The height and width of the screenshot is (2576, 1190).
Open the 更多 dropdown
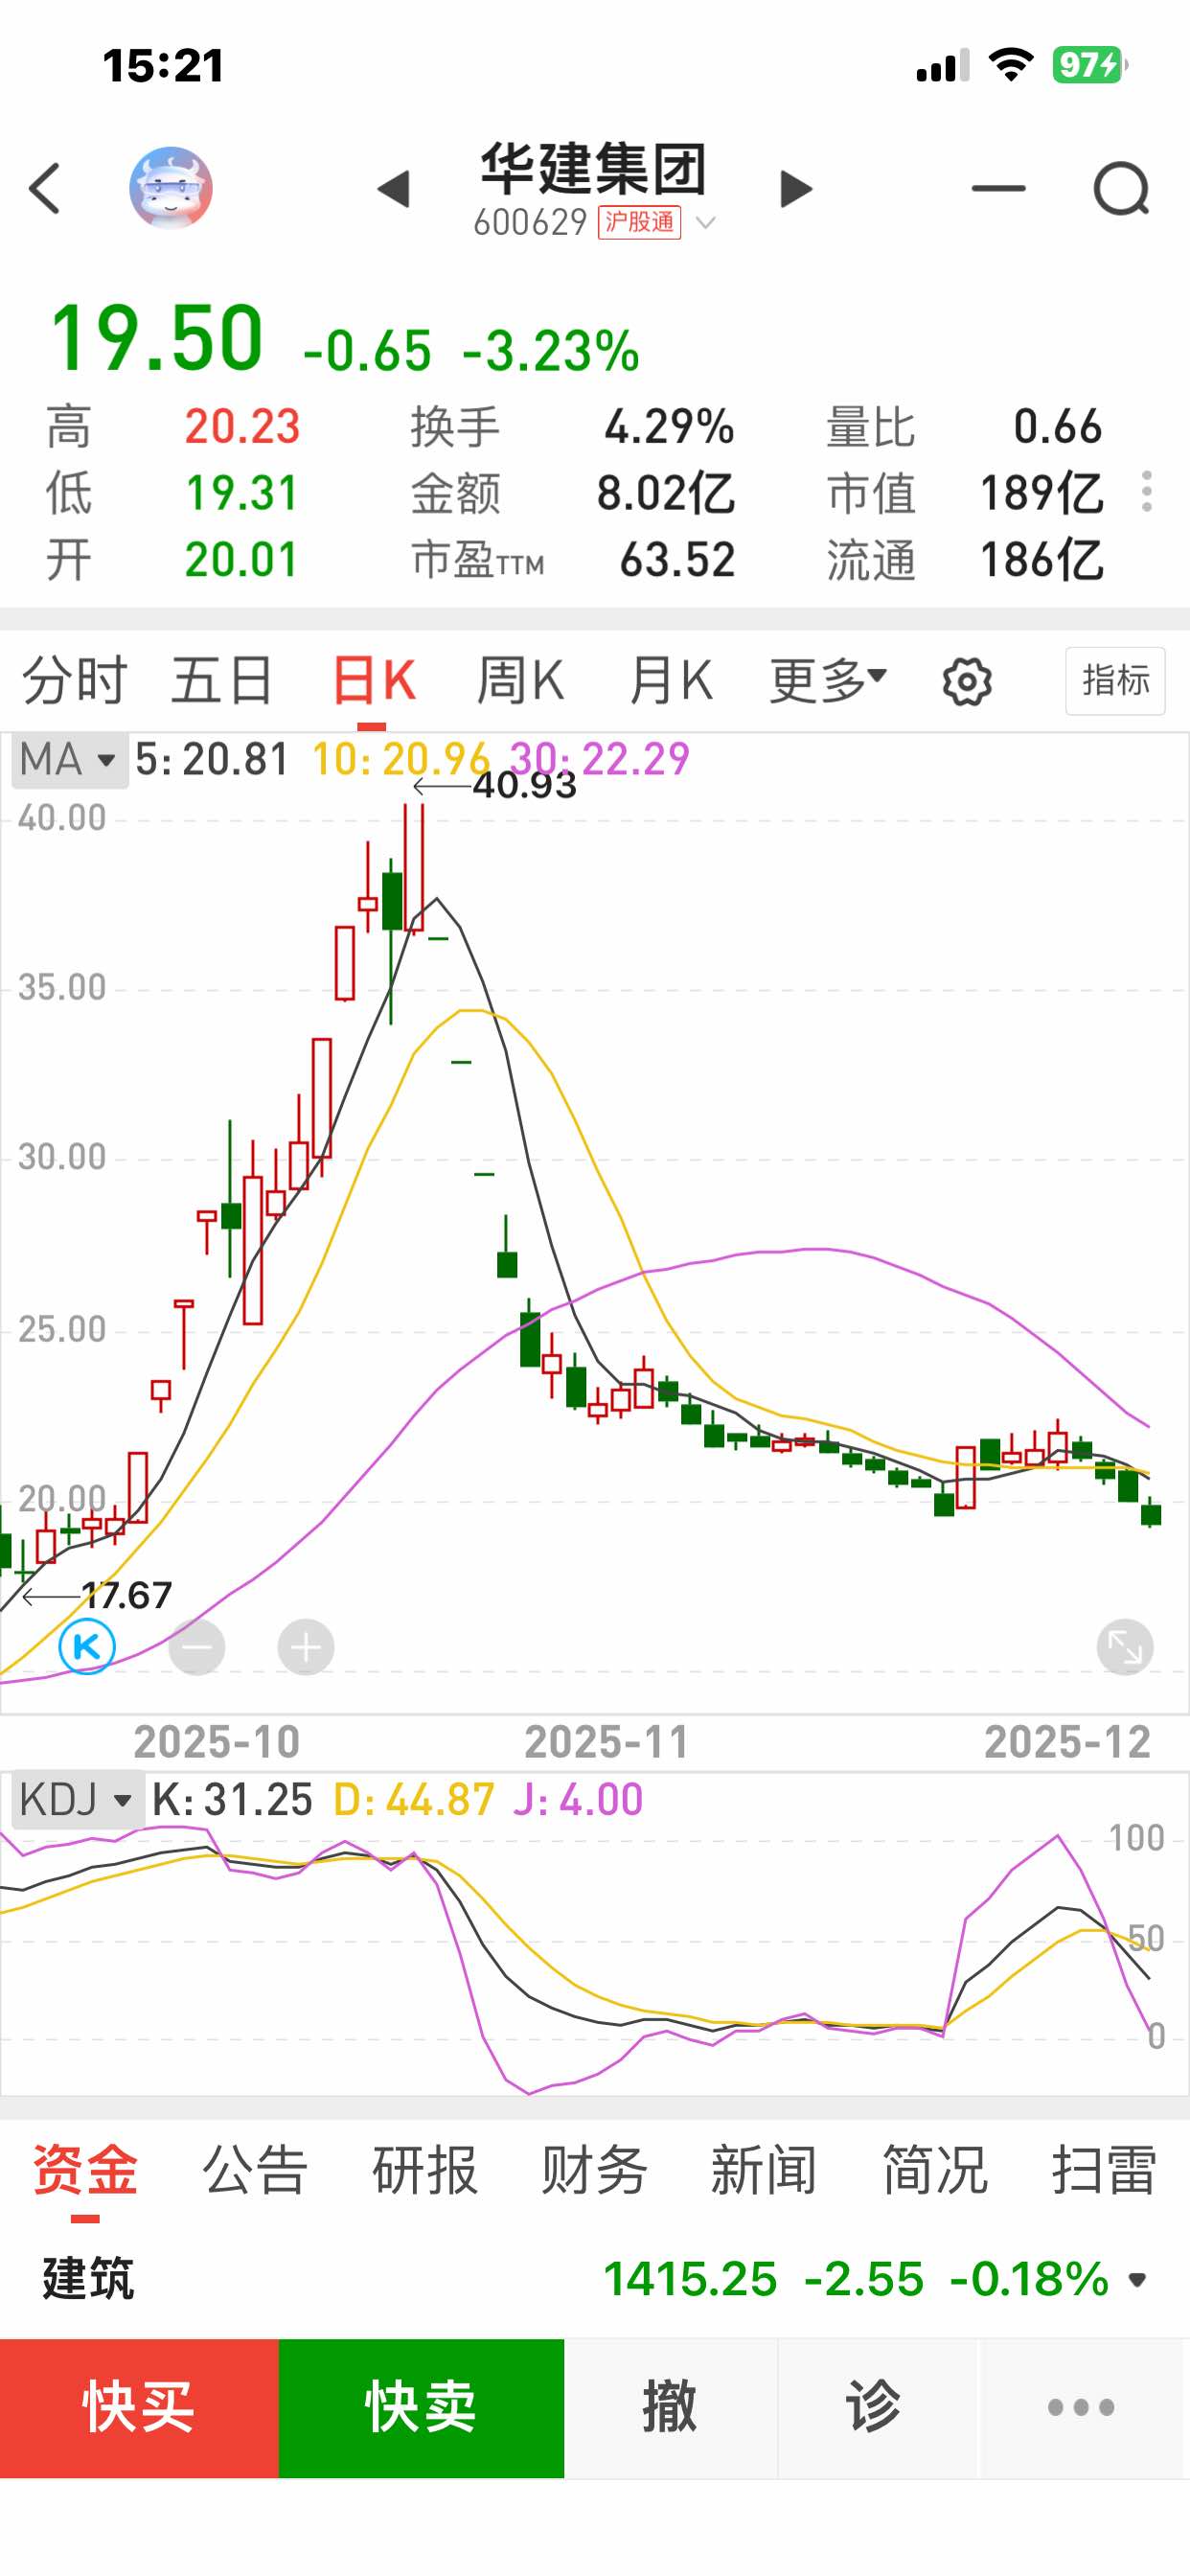tap(828, 681)
